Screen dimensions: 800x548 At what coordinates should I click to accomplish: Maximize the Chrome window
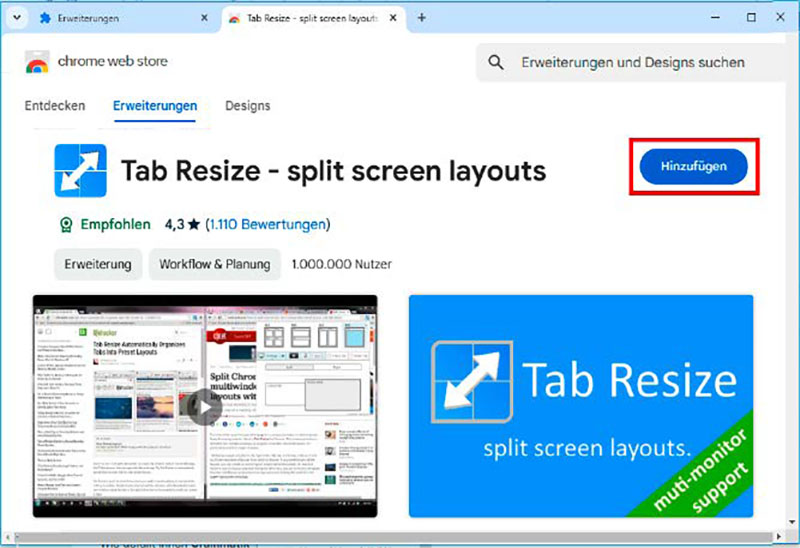(751, 17)
